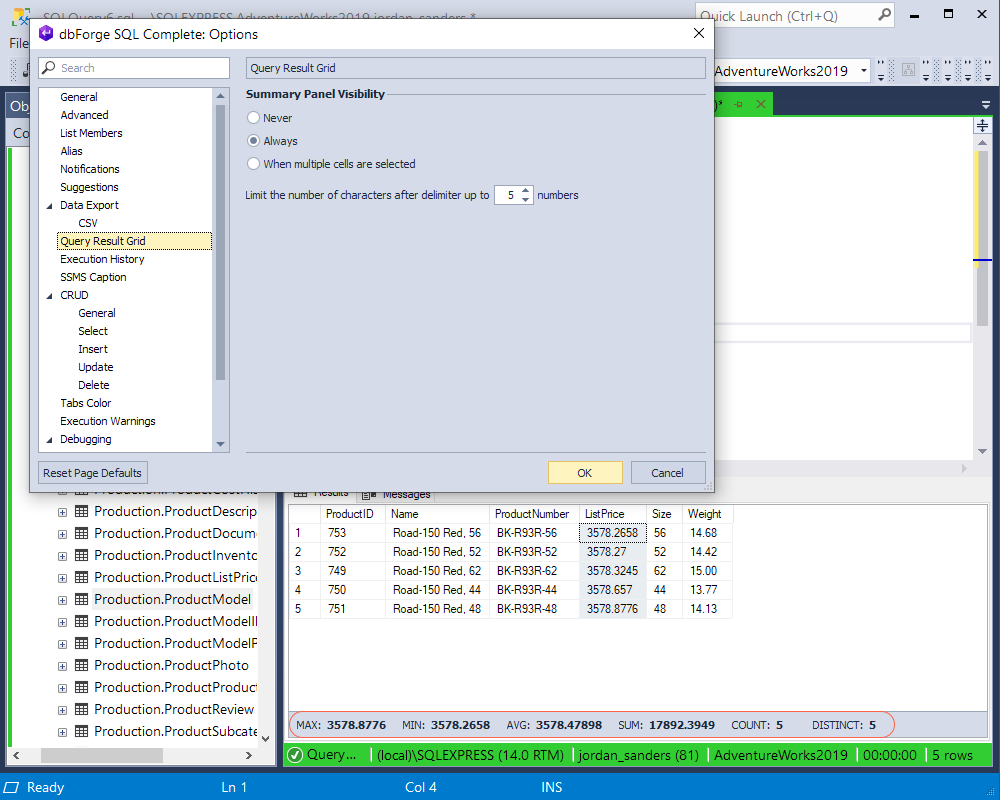Click the query success check icon
This screenshot has width=1000, height=800.
click(x=295, y=755)
